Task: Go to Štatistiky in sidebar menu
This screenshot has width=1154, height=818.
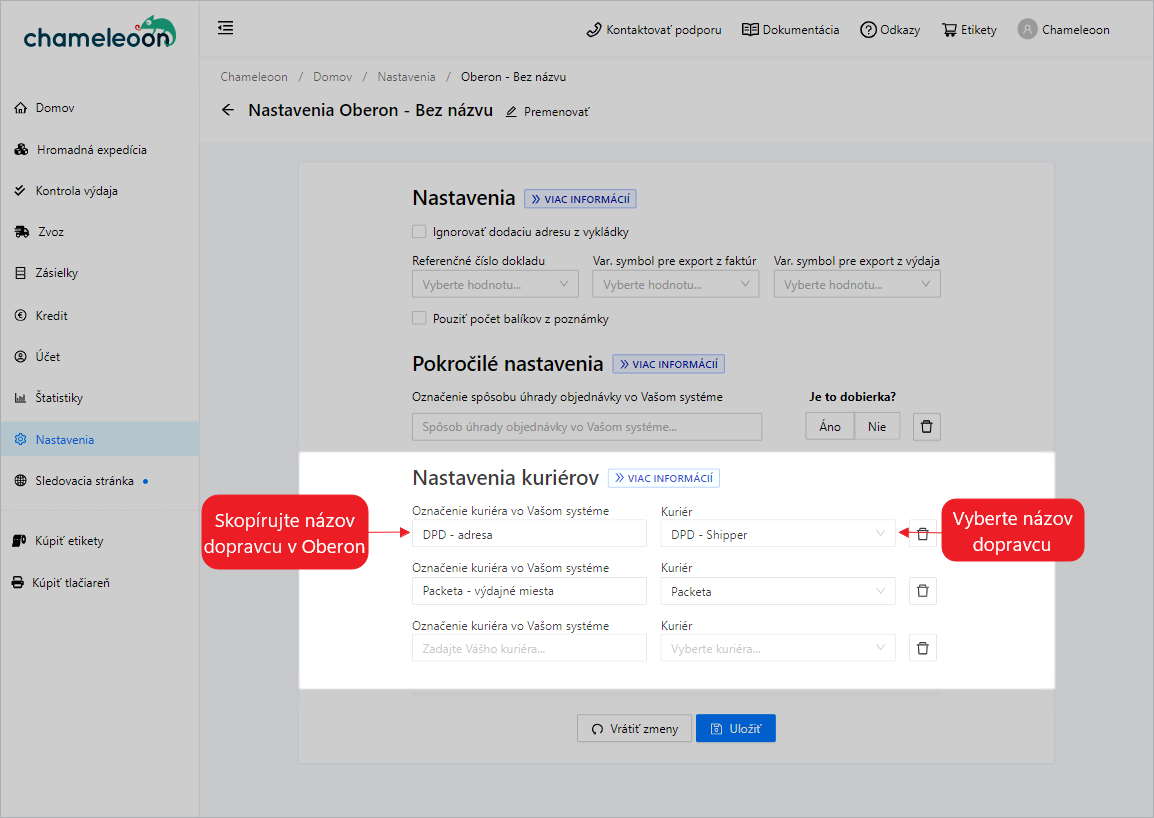Action: (x=59, y=398)
